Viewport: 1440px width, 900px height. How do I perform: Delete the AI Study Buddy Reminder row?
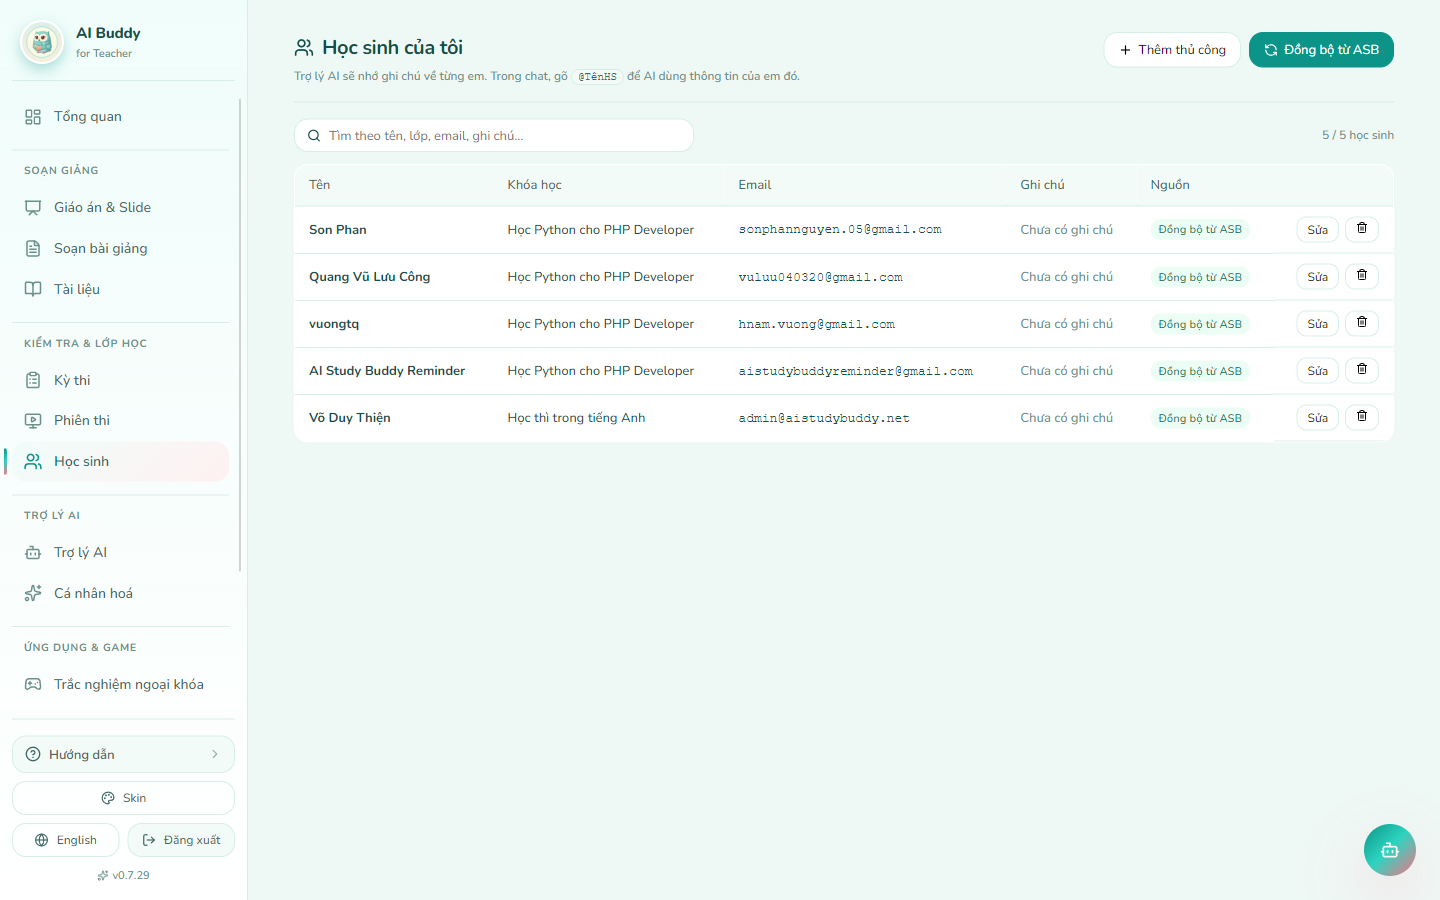click(1362, 370)
